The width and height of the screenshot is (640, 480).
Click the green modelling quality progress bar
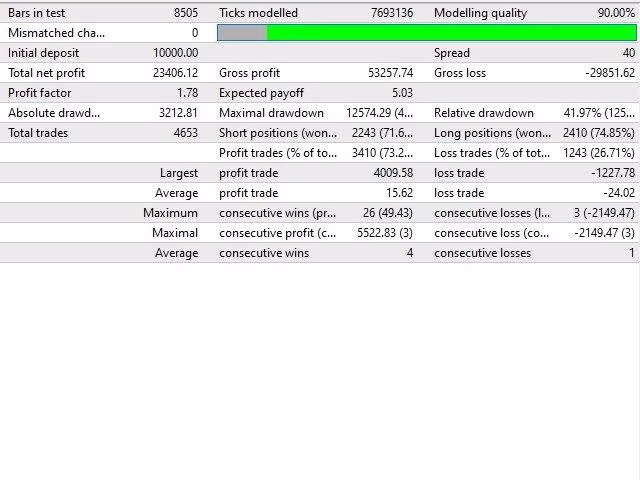[427, 33]
